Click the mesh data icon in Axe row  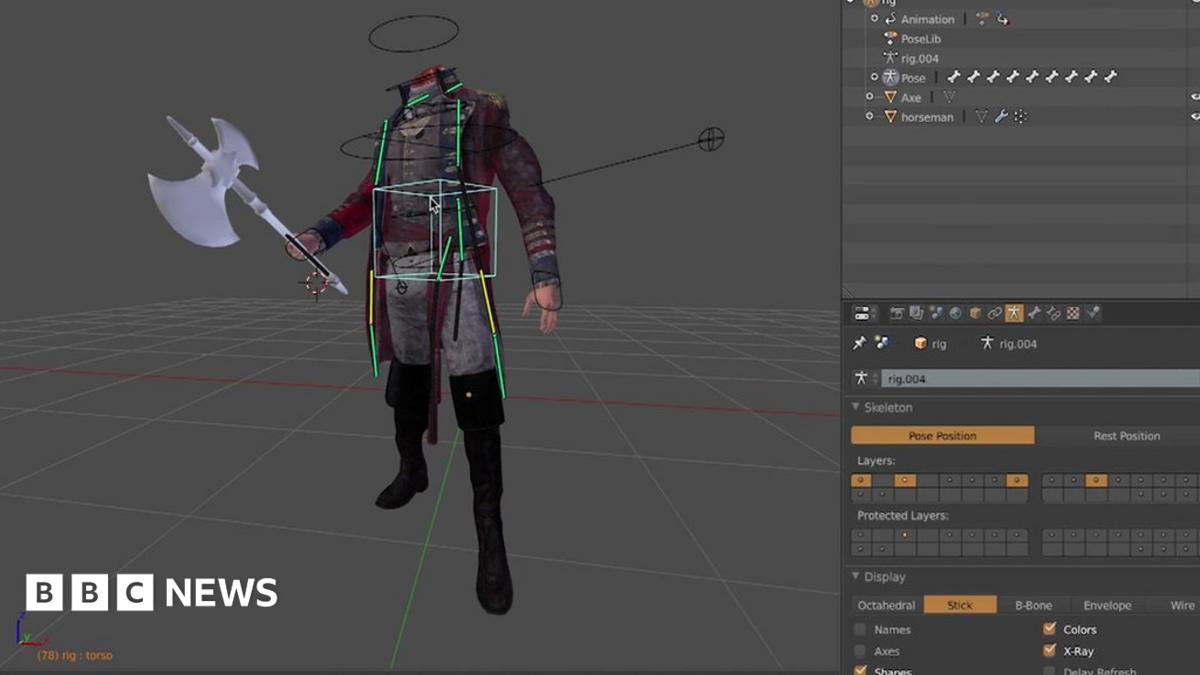(949, 97)
